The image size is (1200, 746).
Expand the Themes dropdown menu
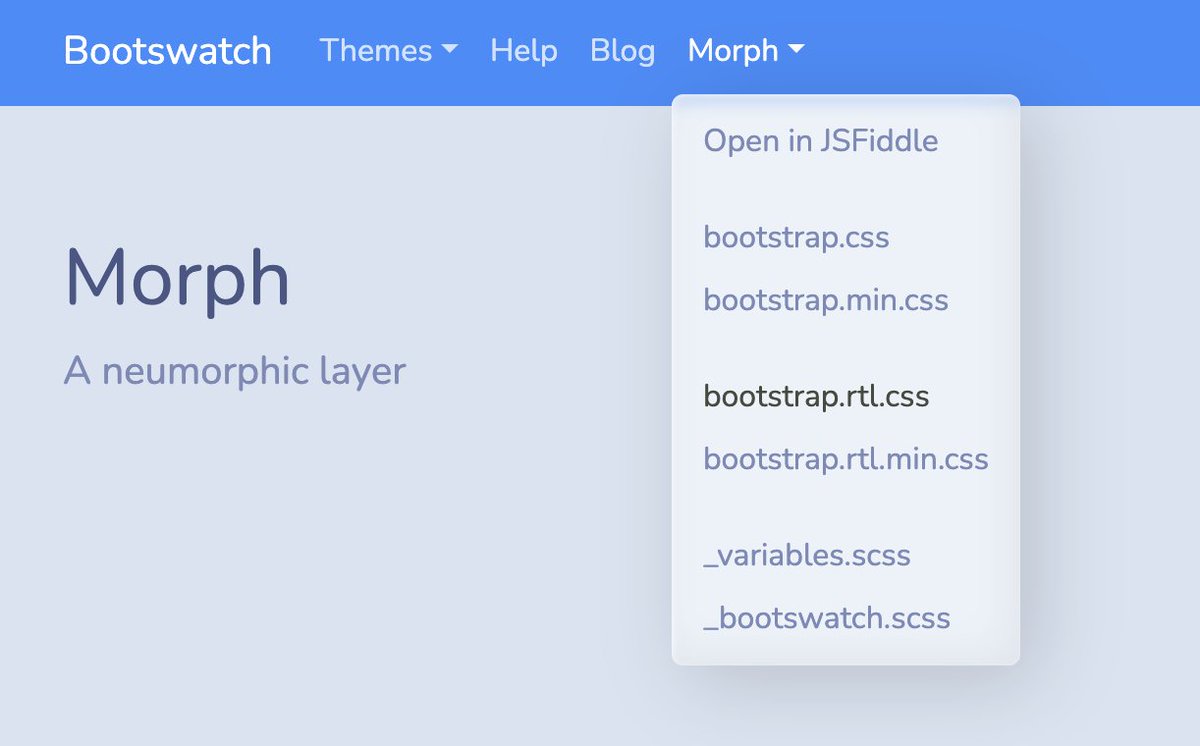[x=388, y=50]
